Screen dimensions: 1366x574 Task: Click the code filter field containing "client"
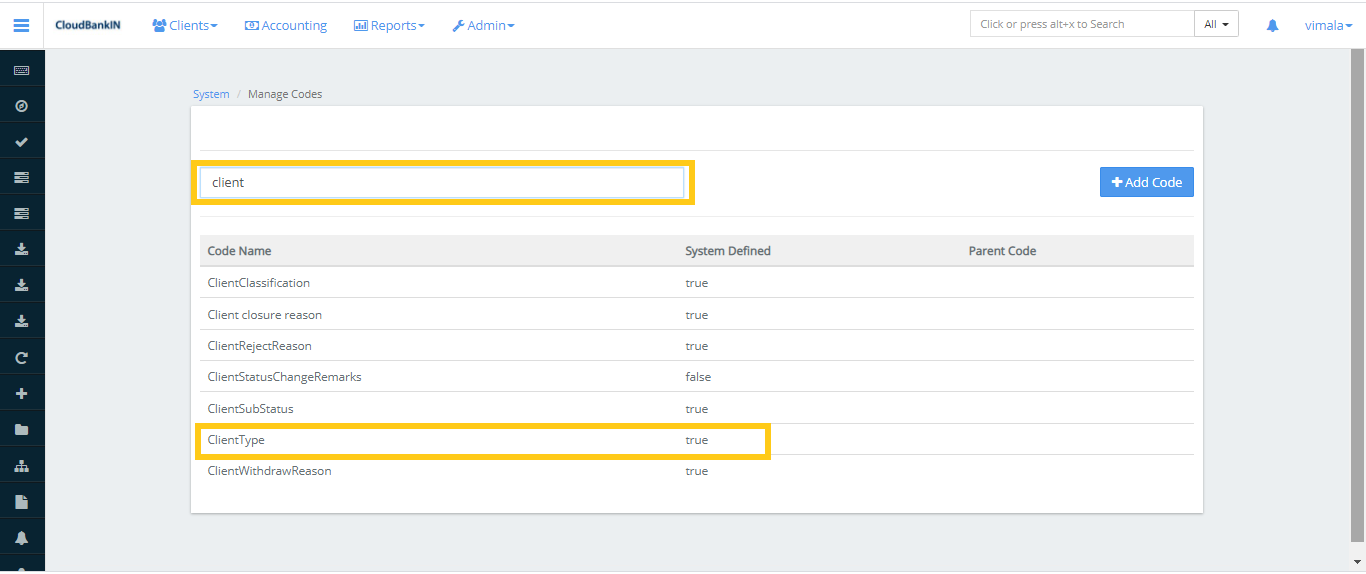pos(441,183)
